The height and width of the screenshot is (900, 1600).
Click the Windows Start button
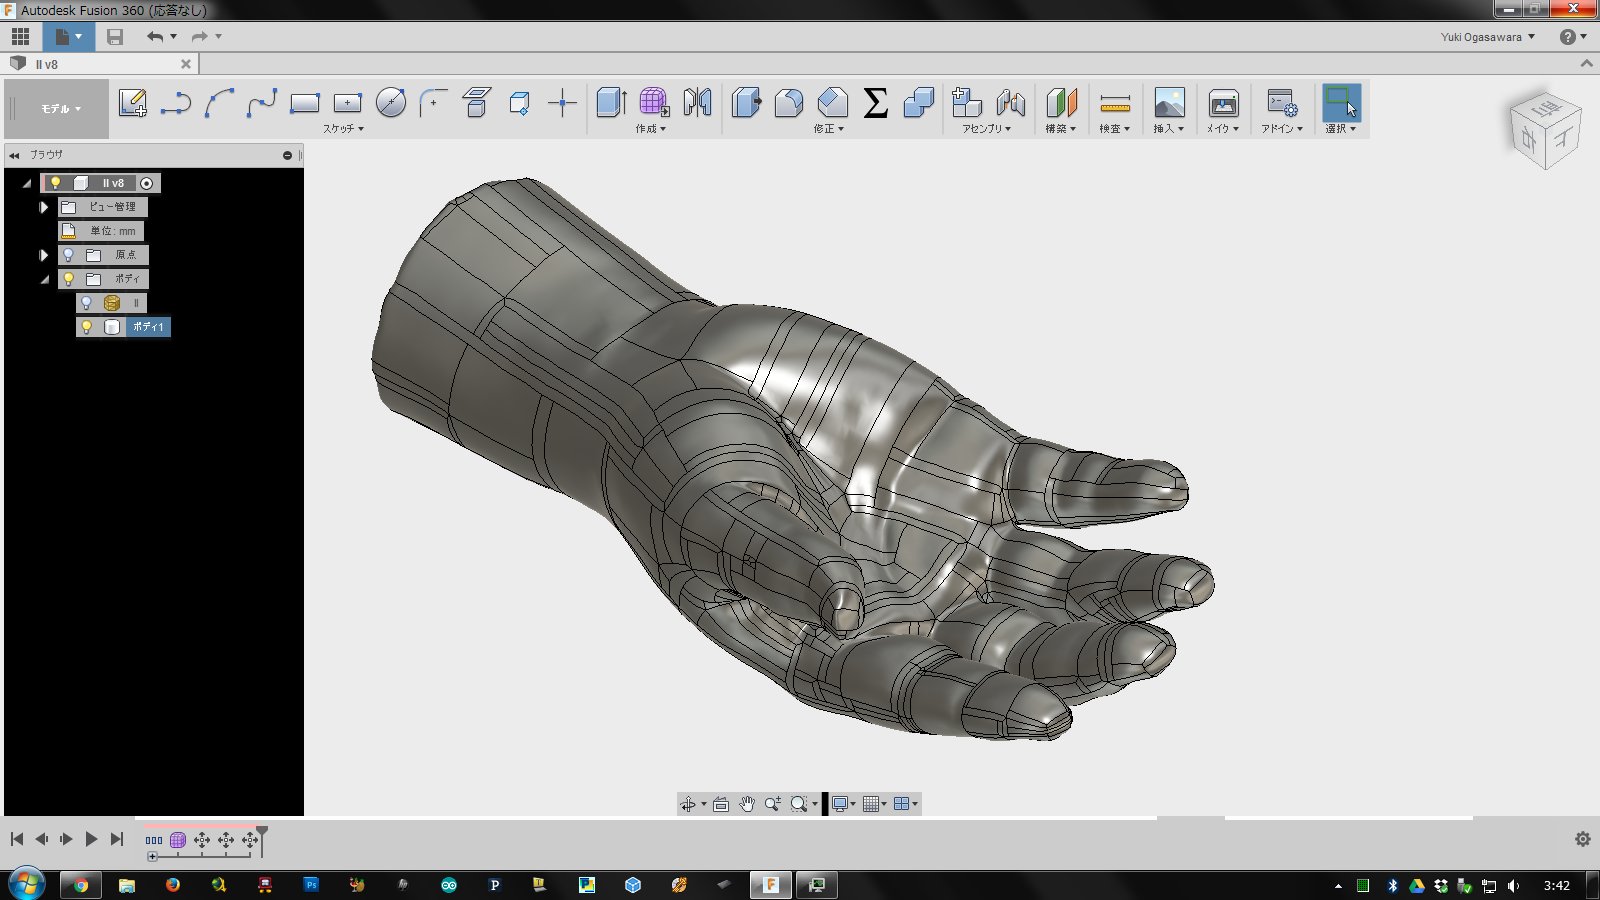[26, 884]
